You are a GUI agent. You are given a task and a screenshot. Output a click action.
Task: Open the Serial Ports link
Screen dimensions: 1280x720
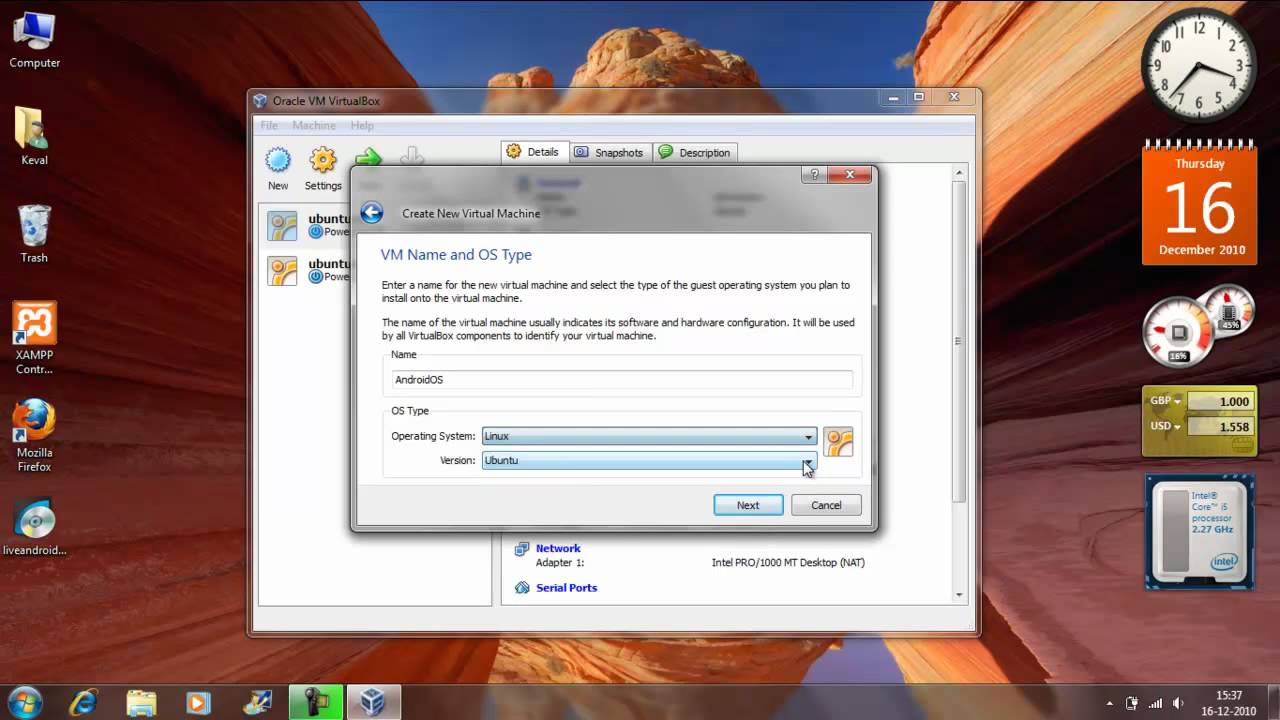pyautogui.click(x=566, y=588)
